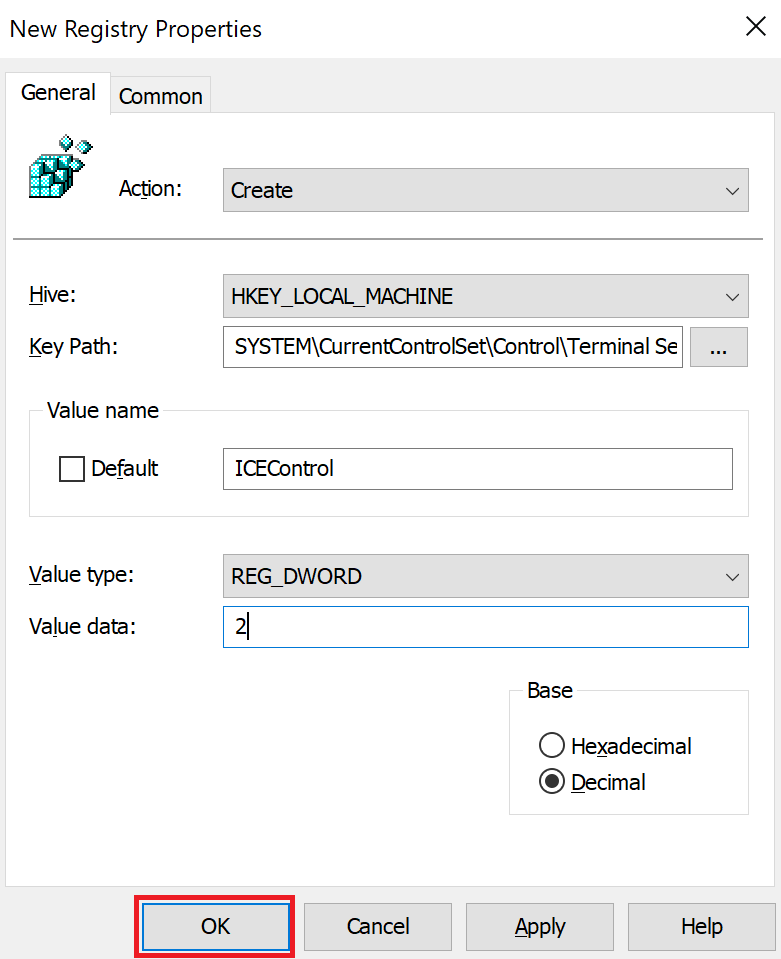The height and width of the screenshot is (959, 781).
Task: Click the Key Path text field
Action: [x=453, y=347]
